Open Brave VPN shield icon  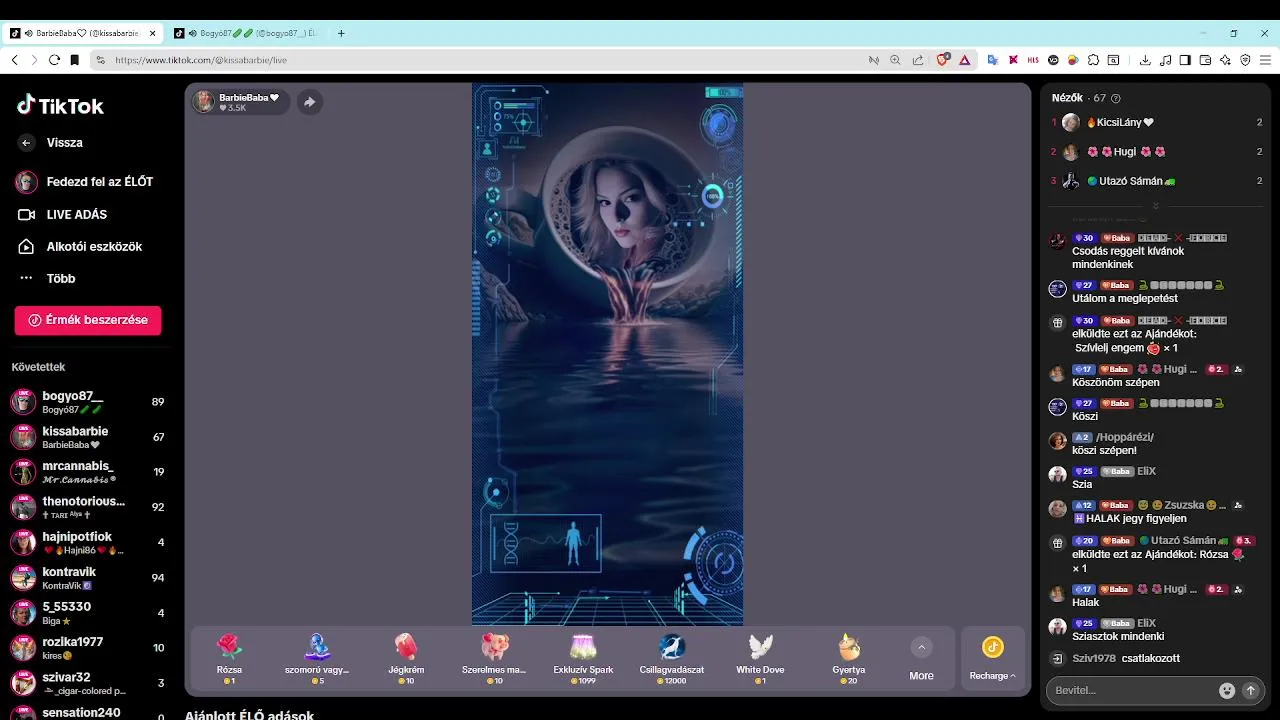[1245, 60]
